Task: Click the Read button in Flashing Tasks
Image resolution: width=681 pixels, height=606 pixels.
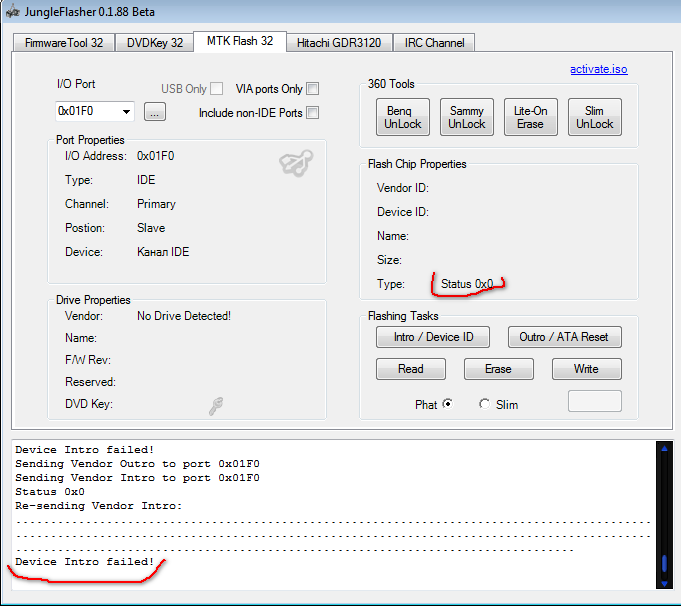Action: 410,369
